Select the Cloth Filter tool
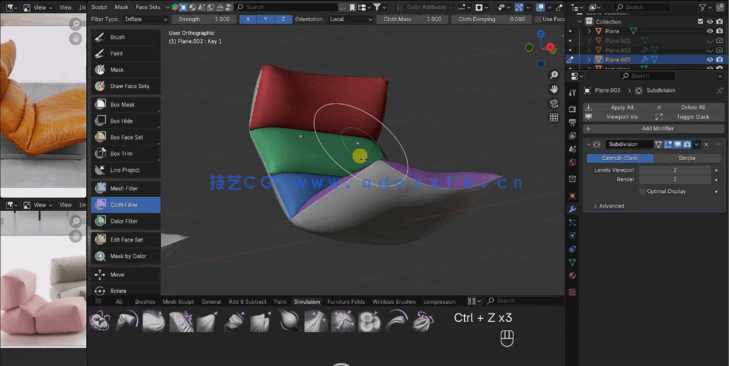Screen dimensions: 730x366 (x=126, y=204)
